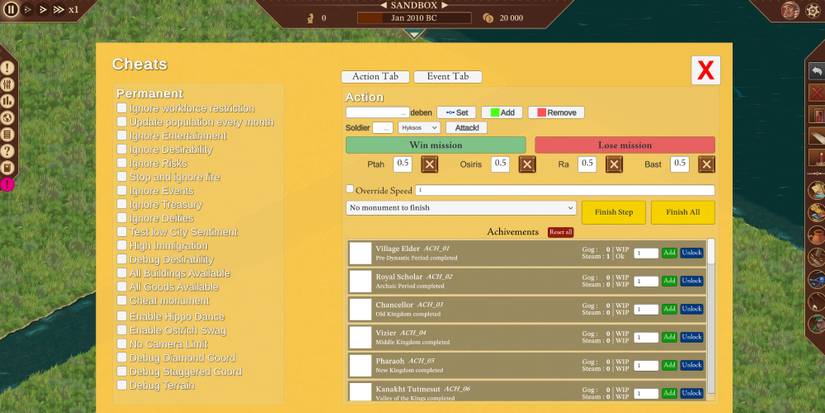
Task: Expand the No monument to finish dropdown
Action: coord(461,208)
